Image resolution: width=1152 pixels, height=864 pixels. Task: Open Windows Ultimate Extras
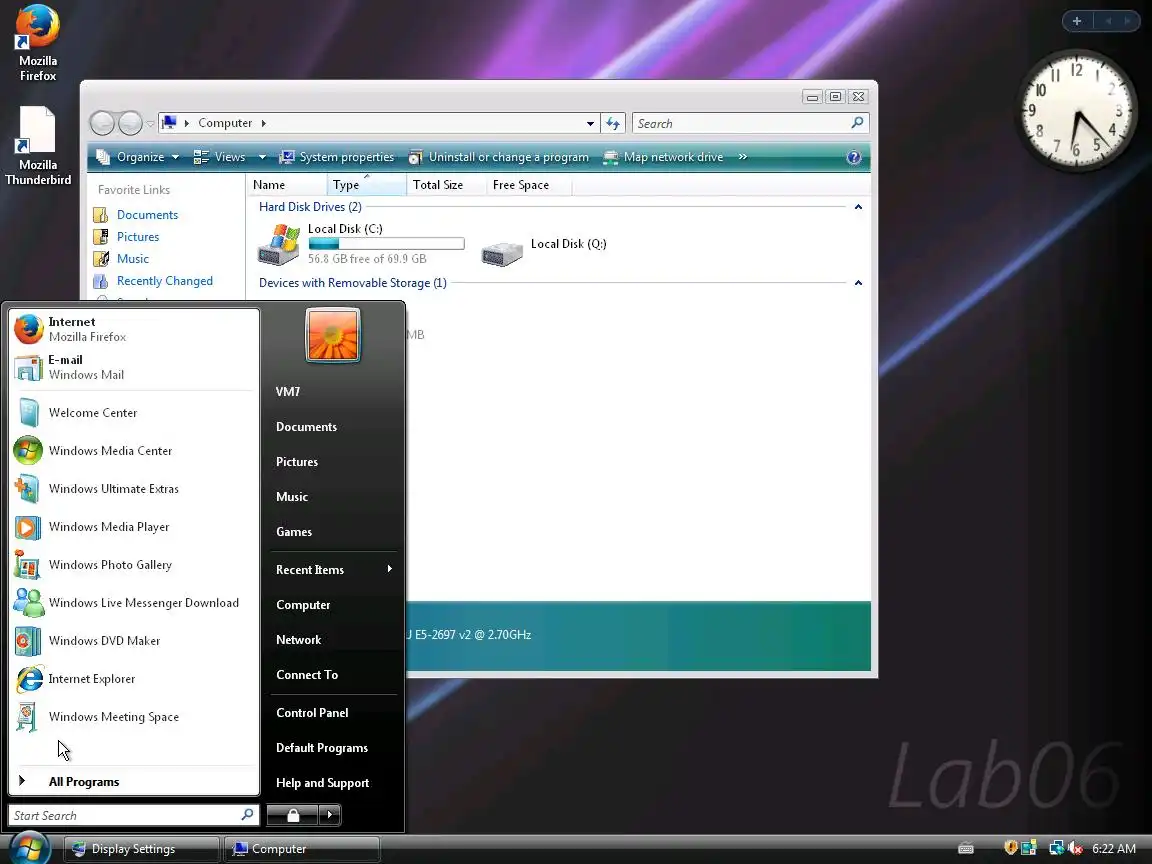click(134, 489)
